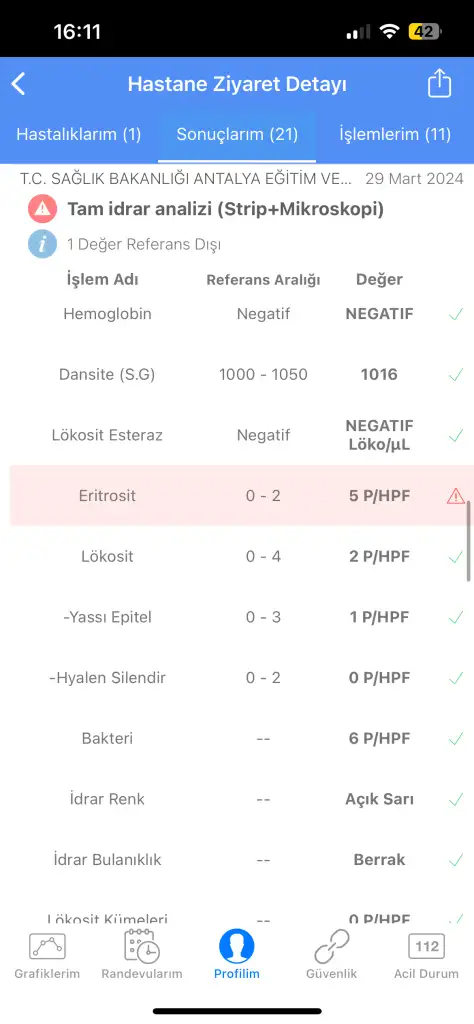Tap the blue info icon next to Referans Dışı
The width and height of the screenshot is (474, 1024).
click(x=42, y=245)
